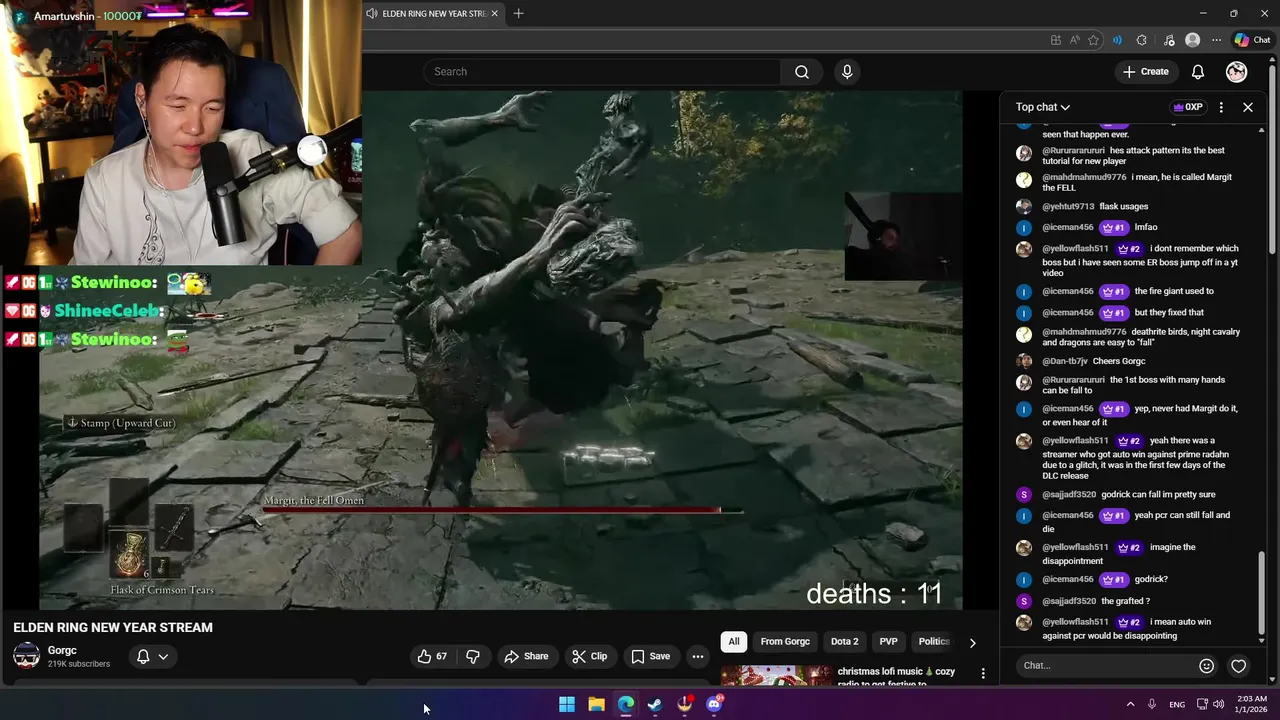Open Edge extensions puzzle icon

[x=1142, y=40]
